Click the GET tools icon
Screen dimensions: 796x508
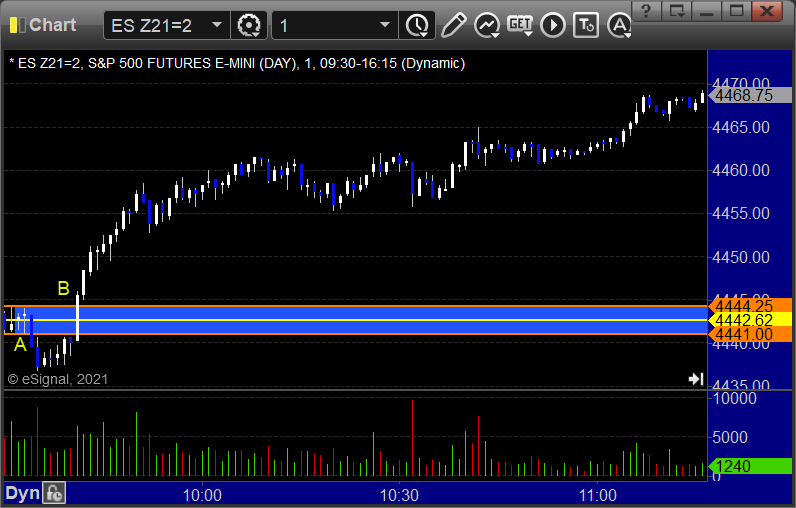(x=520, y=25)
